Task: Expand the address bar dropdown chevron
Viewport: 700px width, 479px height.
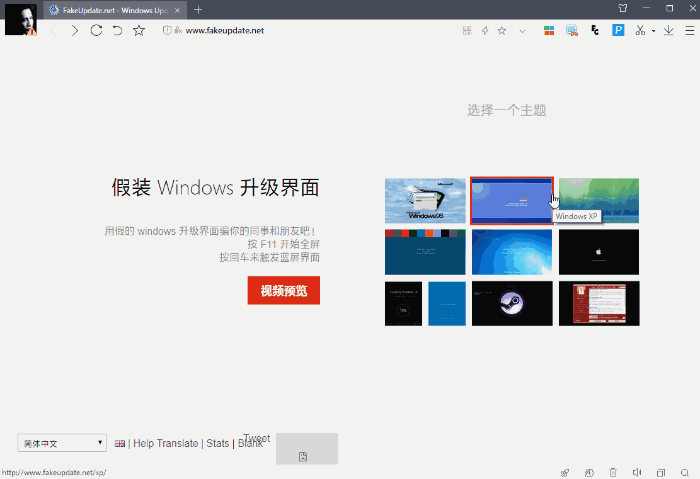Action: 522,31
